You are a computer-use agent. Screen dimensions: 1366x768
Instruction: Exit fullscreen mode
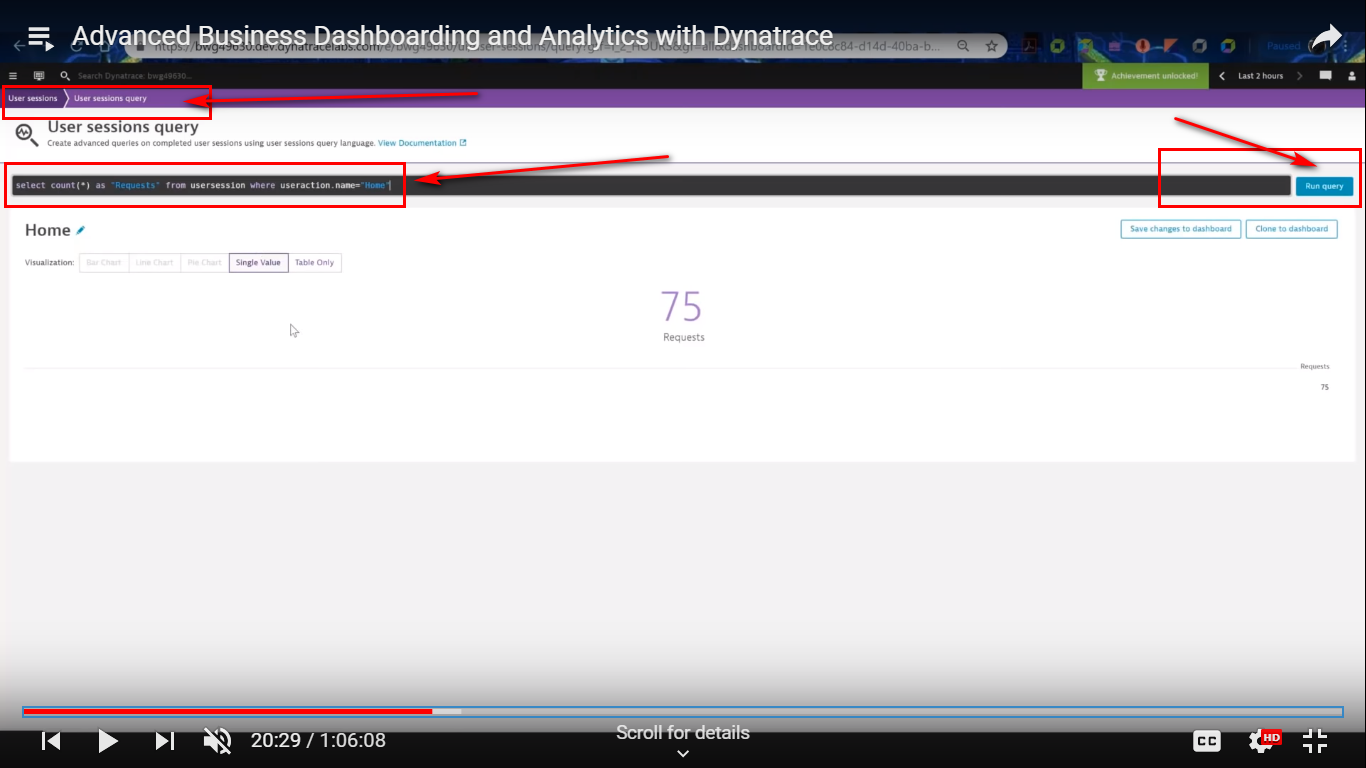click(1315, 741)
